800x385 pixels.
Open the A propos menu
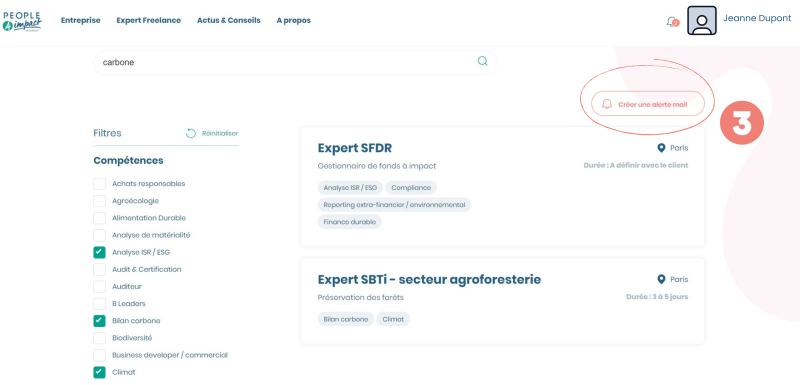click(293, 20)
